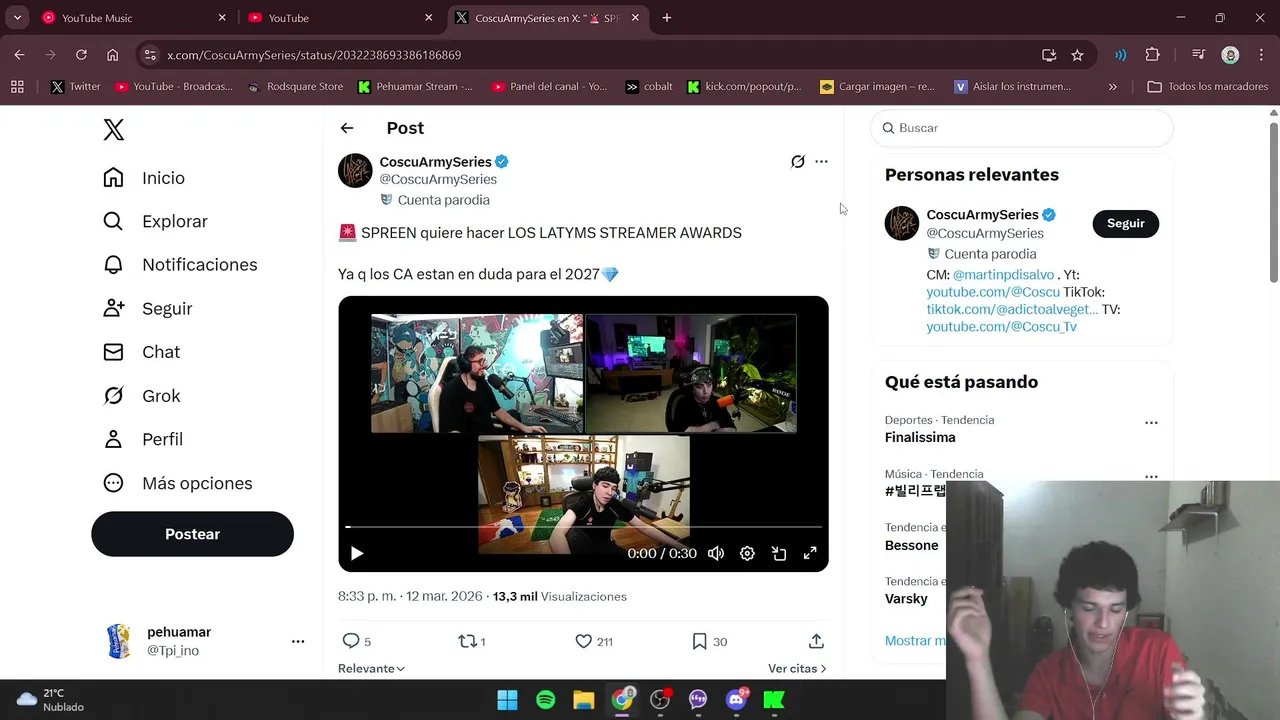Expand the hidden bookmarks chevron

1112,87
